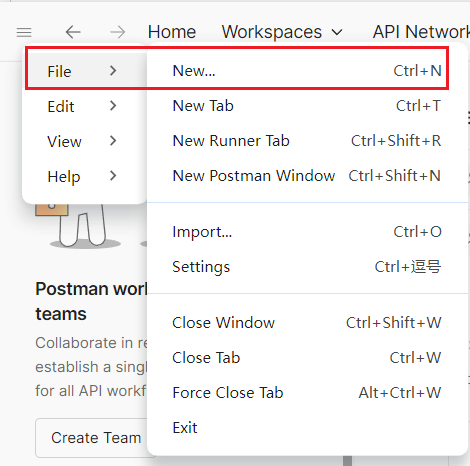Open API Network in header
Image resolution: width=470 pixels, height=466 pixels.
point(421,32)
